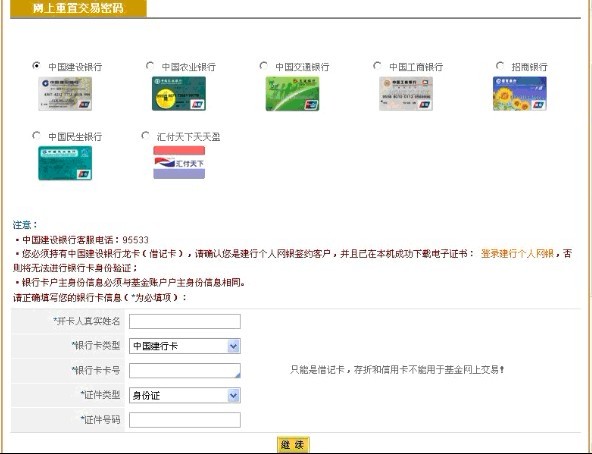Click the Agricultural Bank card image
Screen dimensions: 592x454
point(179,94)
